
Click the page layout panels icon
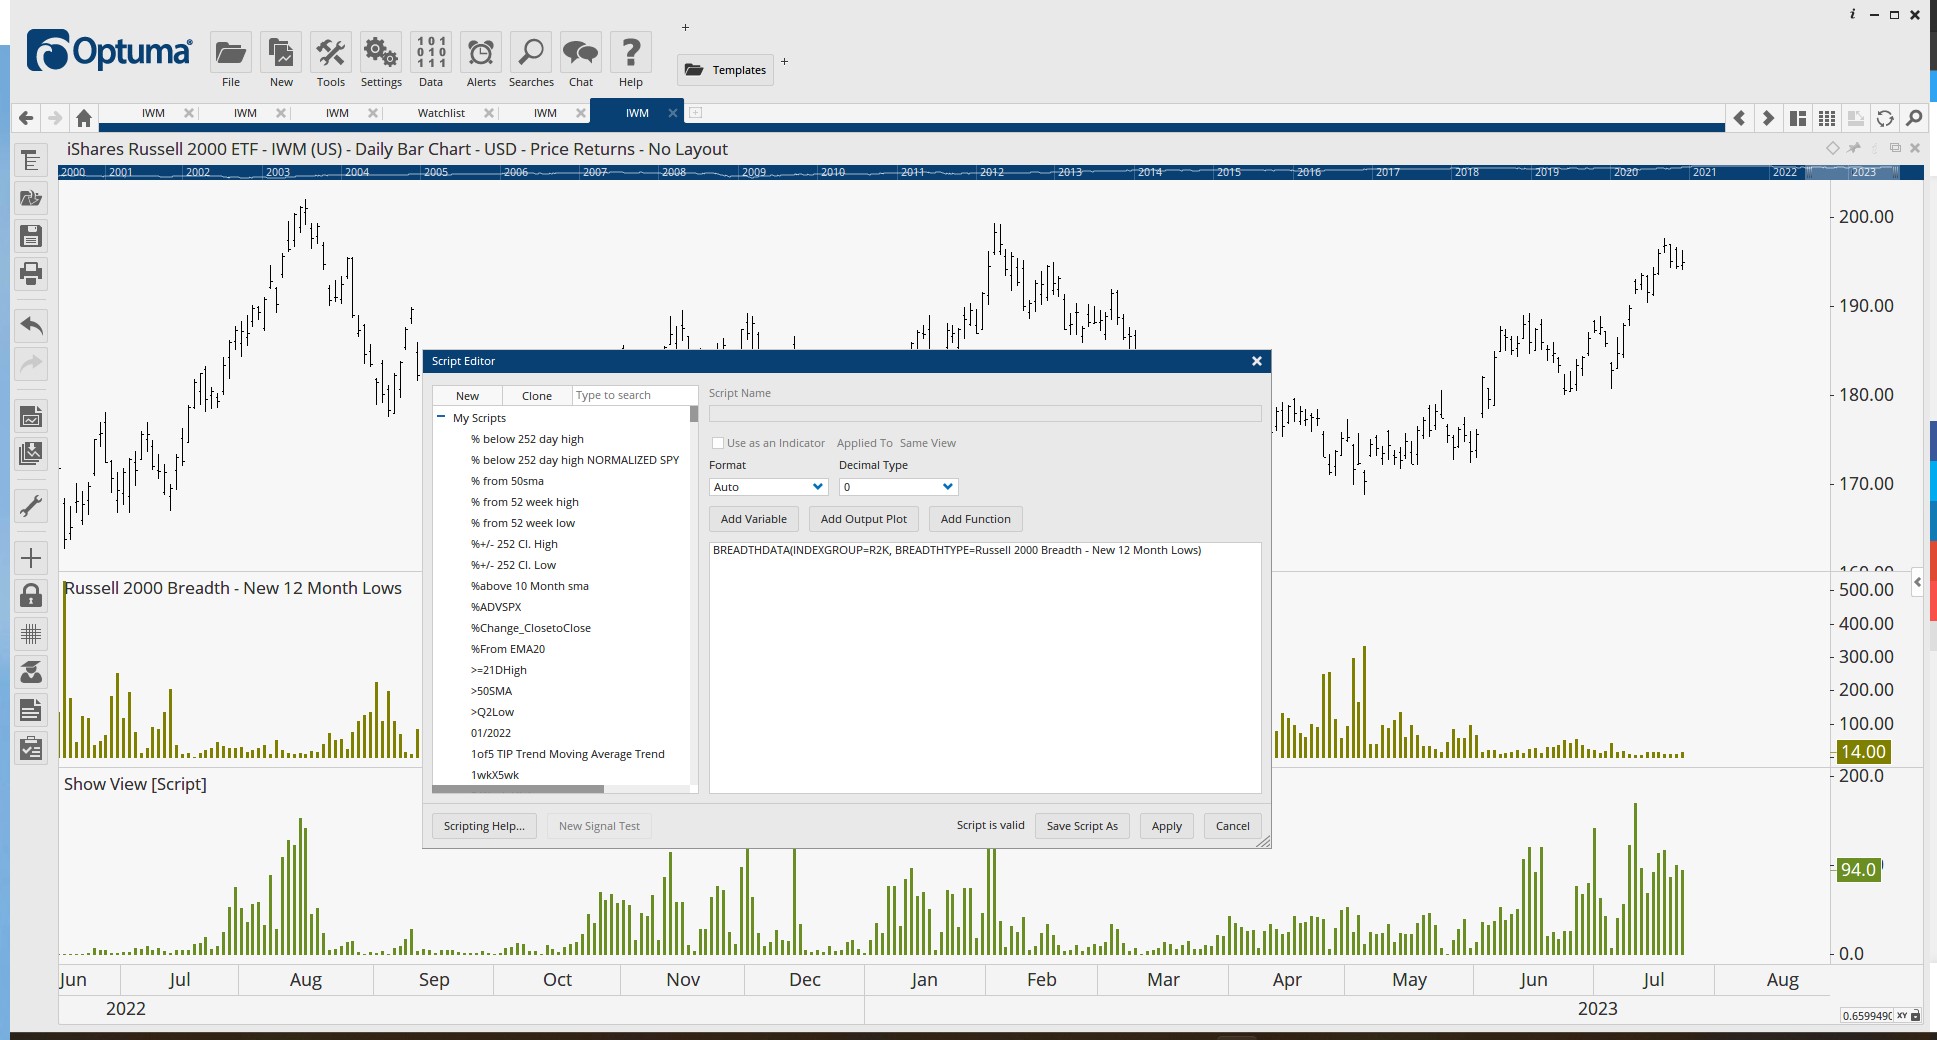(1798, 118)
